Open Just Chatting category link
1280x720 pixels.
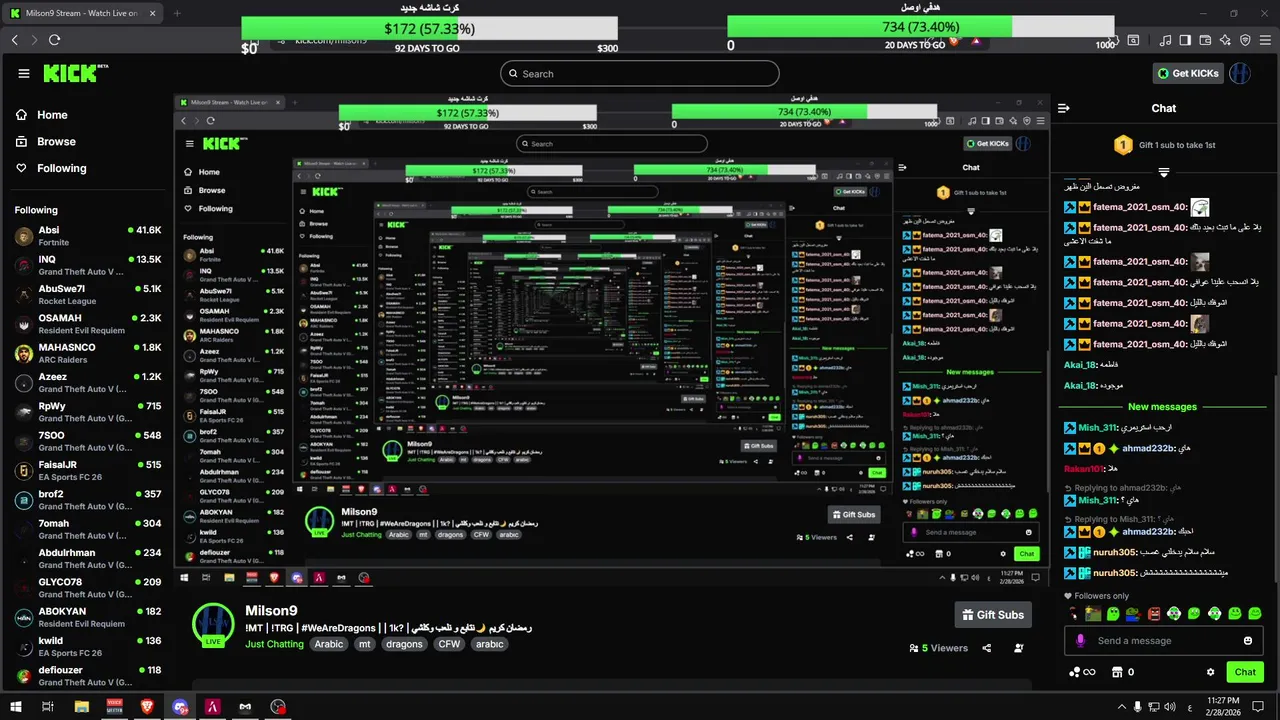(x=274, y=644)
